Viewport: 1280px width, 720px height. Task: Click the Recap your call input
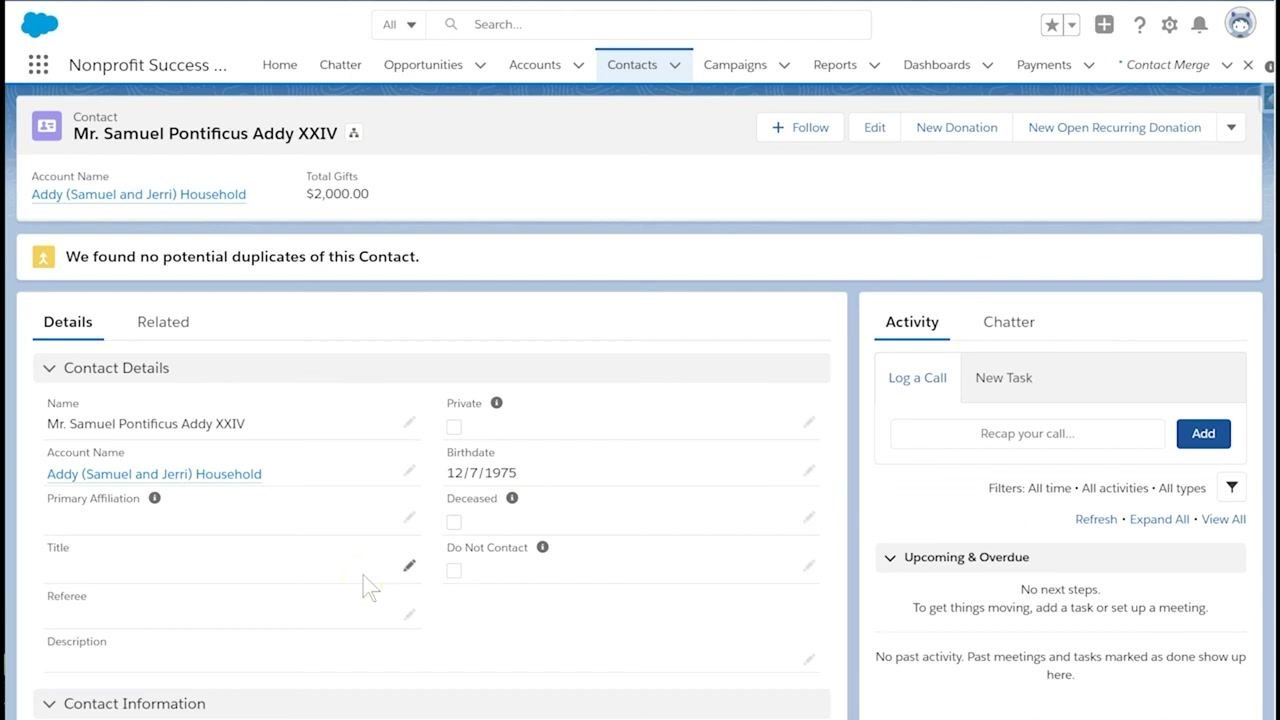pos(1028,434)
